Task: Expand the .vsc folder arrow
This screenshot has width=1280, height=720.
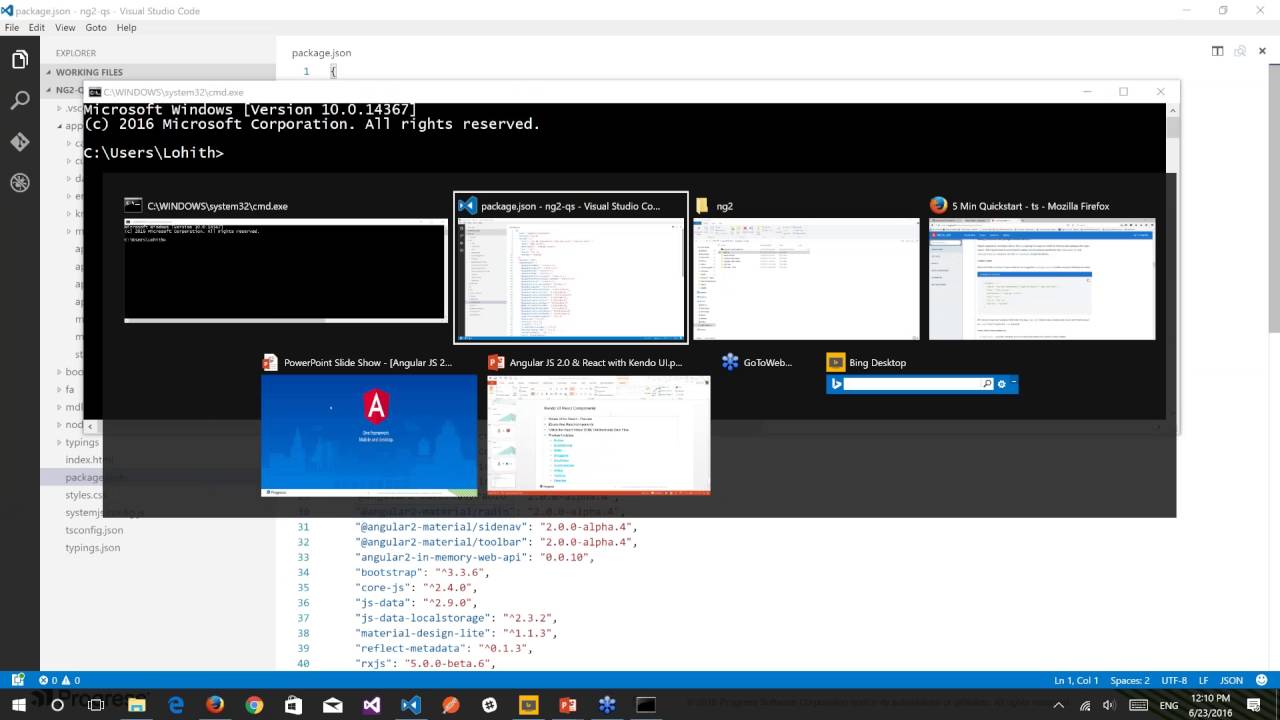Action: click(x=59, y=108)
